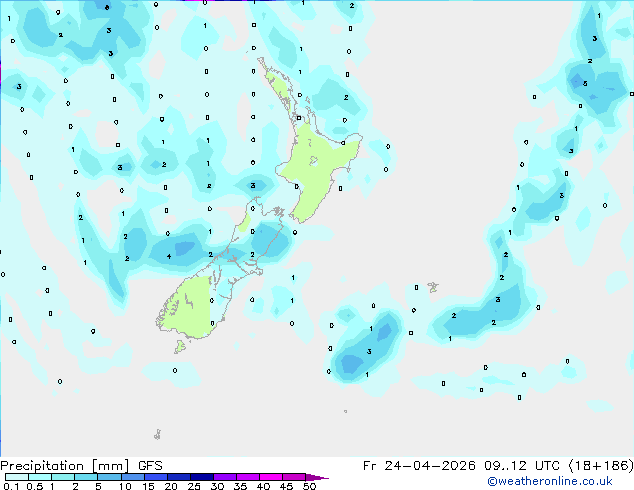Image resolution: width=634 pixels, height=490 pixels.
Task: Click the 20–25 mm legend color swatch
Action: pyautogui.click(x=178, y=477)
